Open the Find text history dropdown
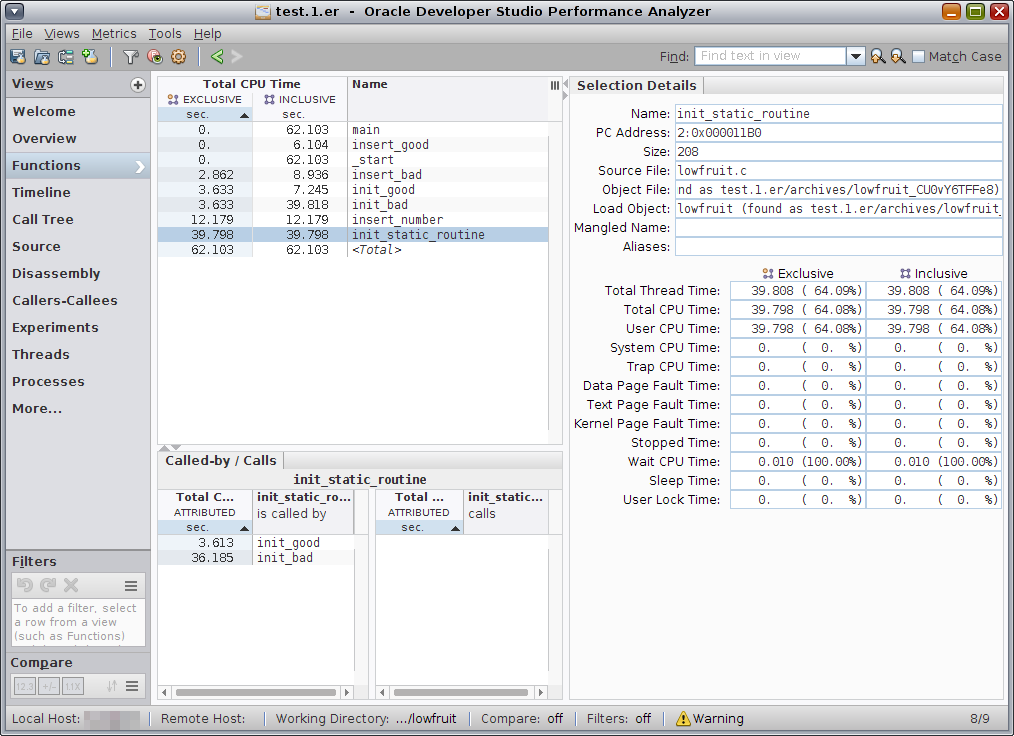This screenshot has height=736, width=1014. [856, 57]
